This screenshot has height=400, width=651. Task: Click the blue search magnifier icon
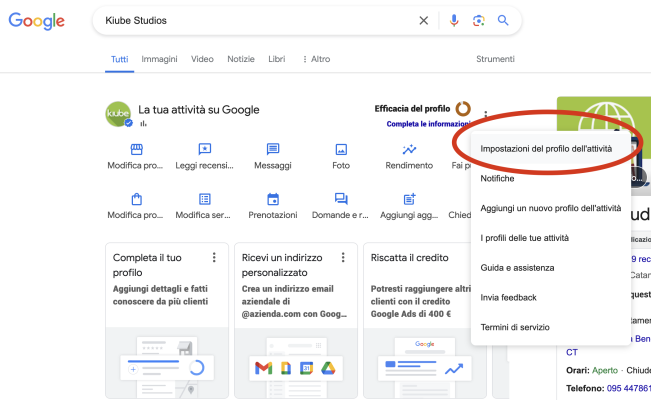[x=503, y=20]
